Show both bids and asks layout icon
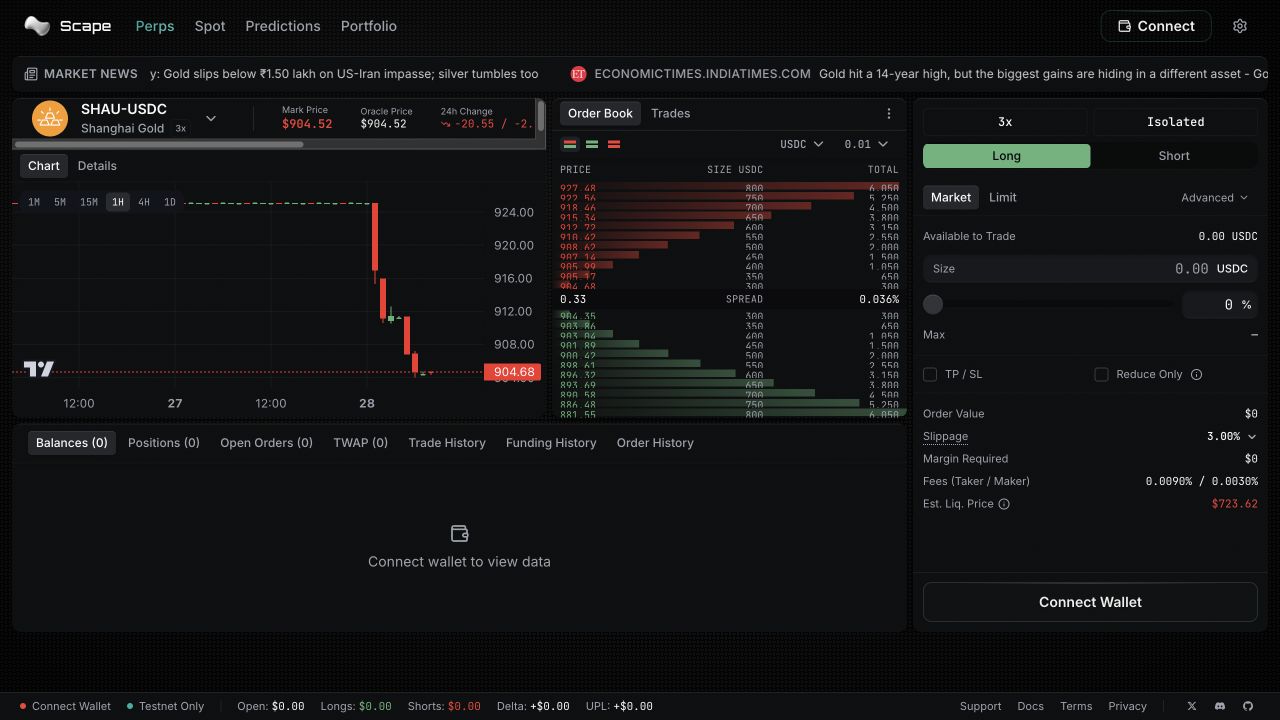 [x=570, y=144]
